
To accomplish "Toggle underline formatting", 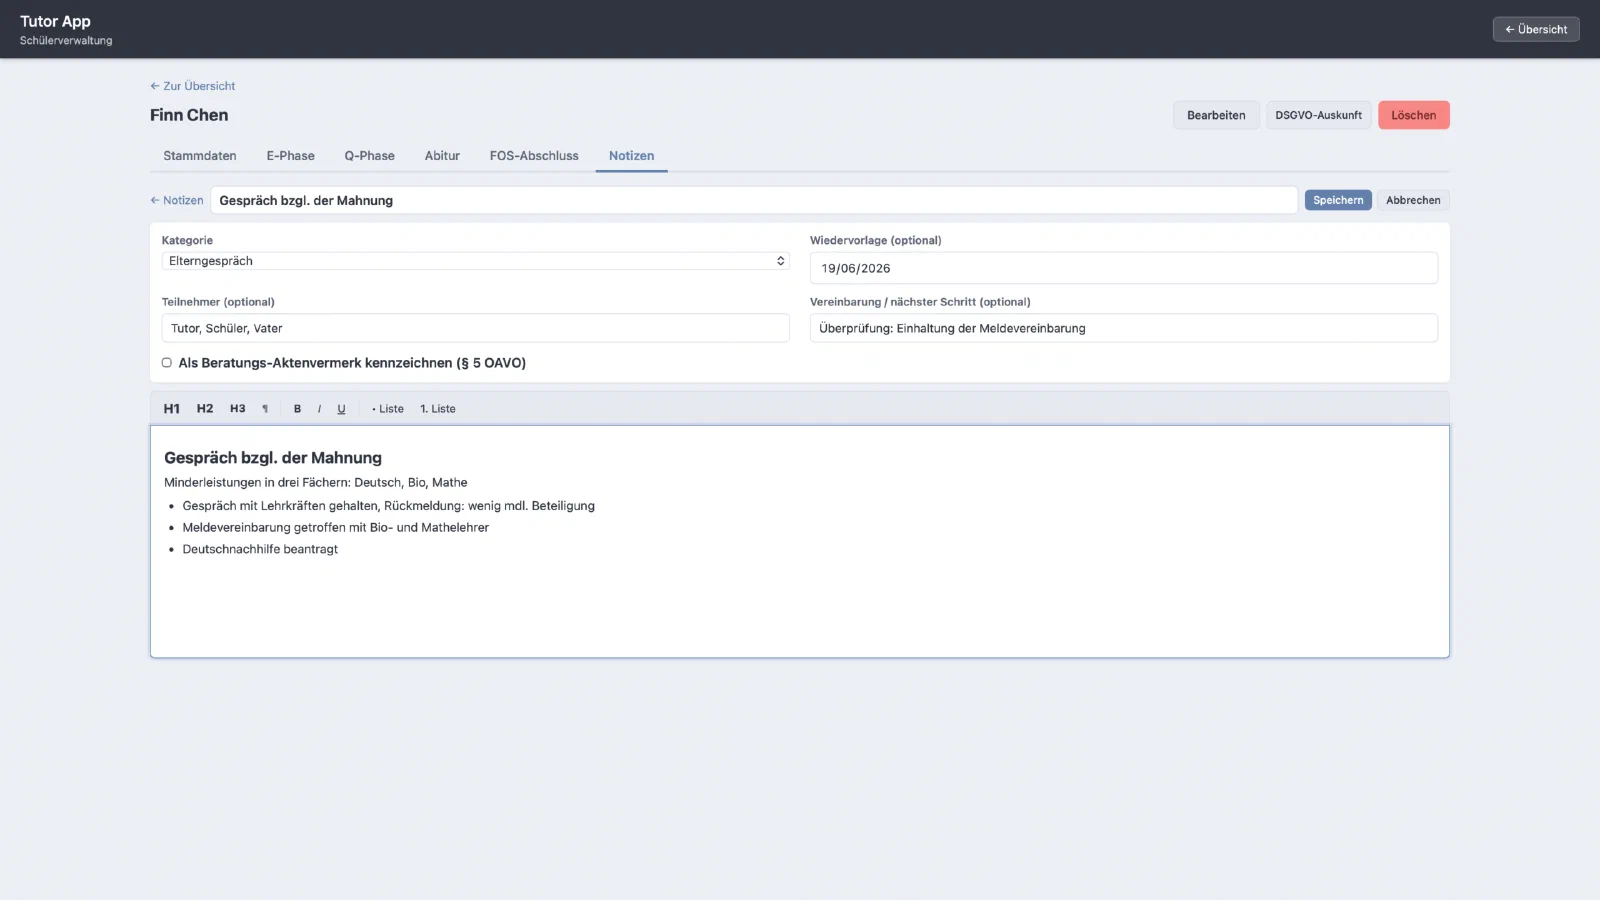I will tap(341, 409).
